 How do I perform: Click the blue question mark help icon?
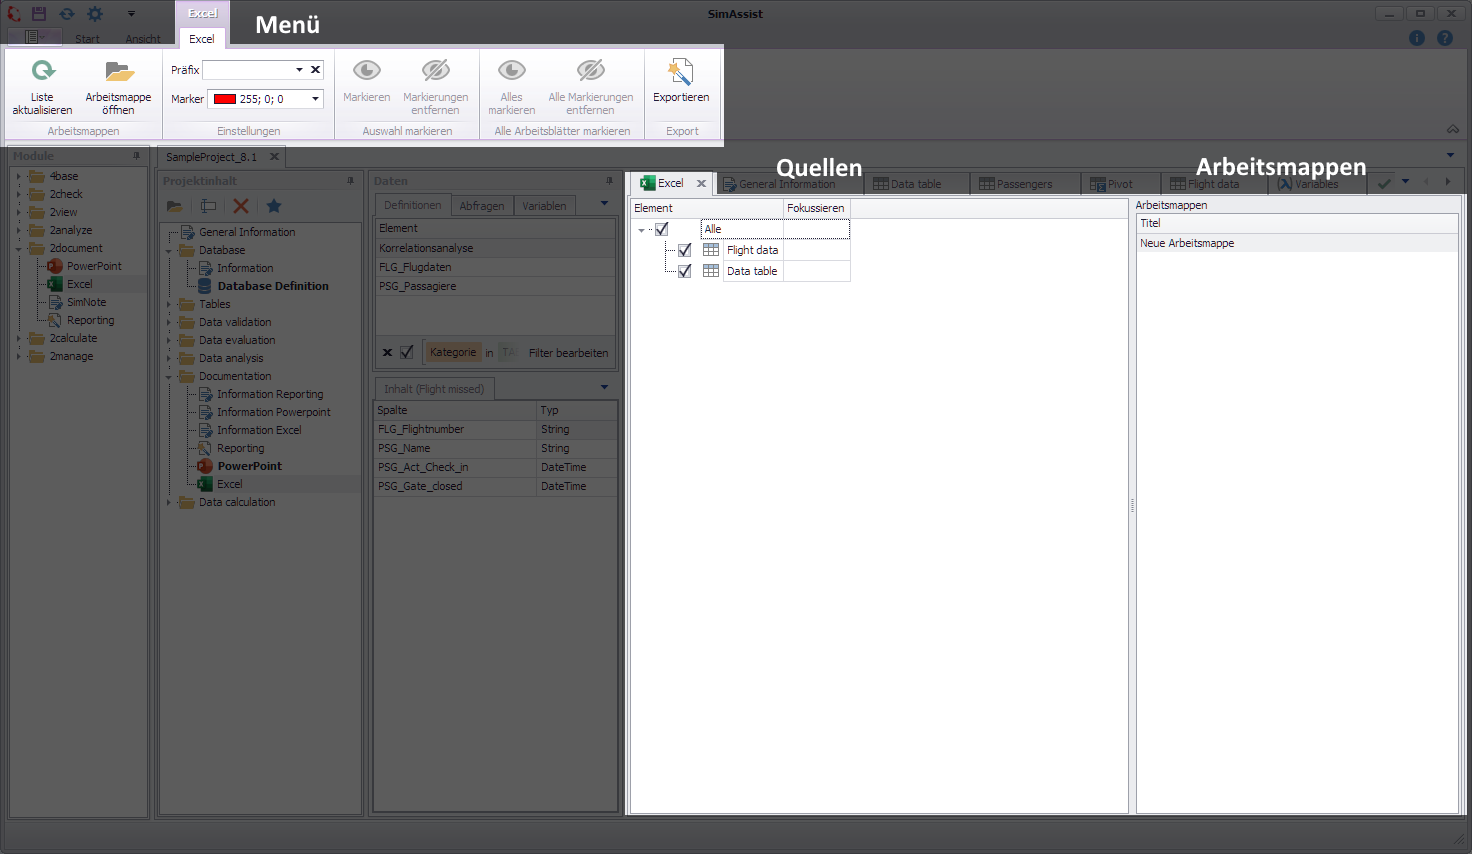click(x=1445, y=38)
